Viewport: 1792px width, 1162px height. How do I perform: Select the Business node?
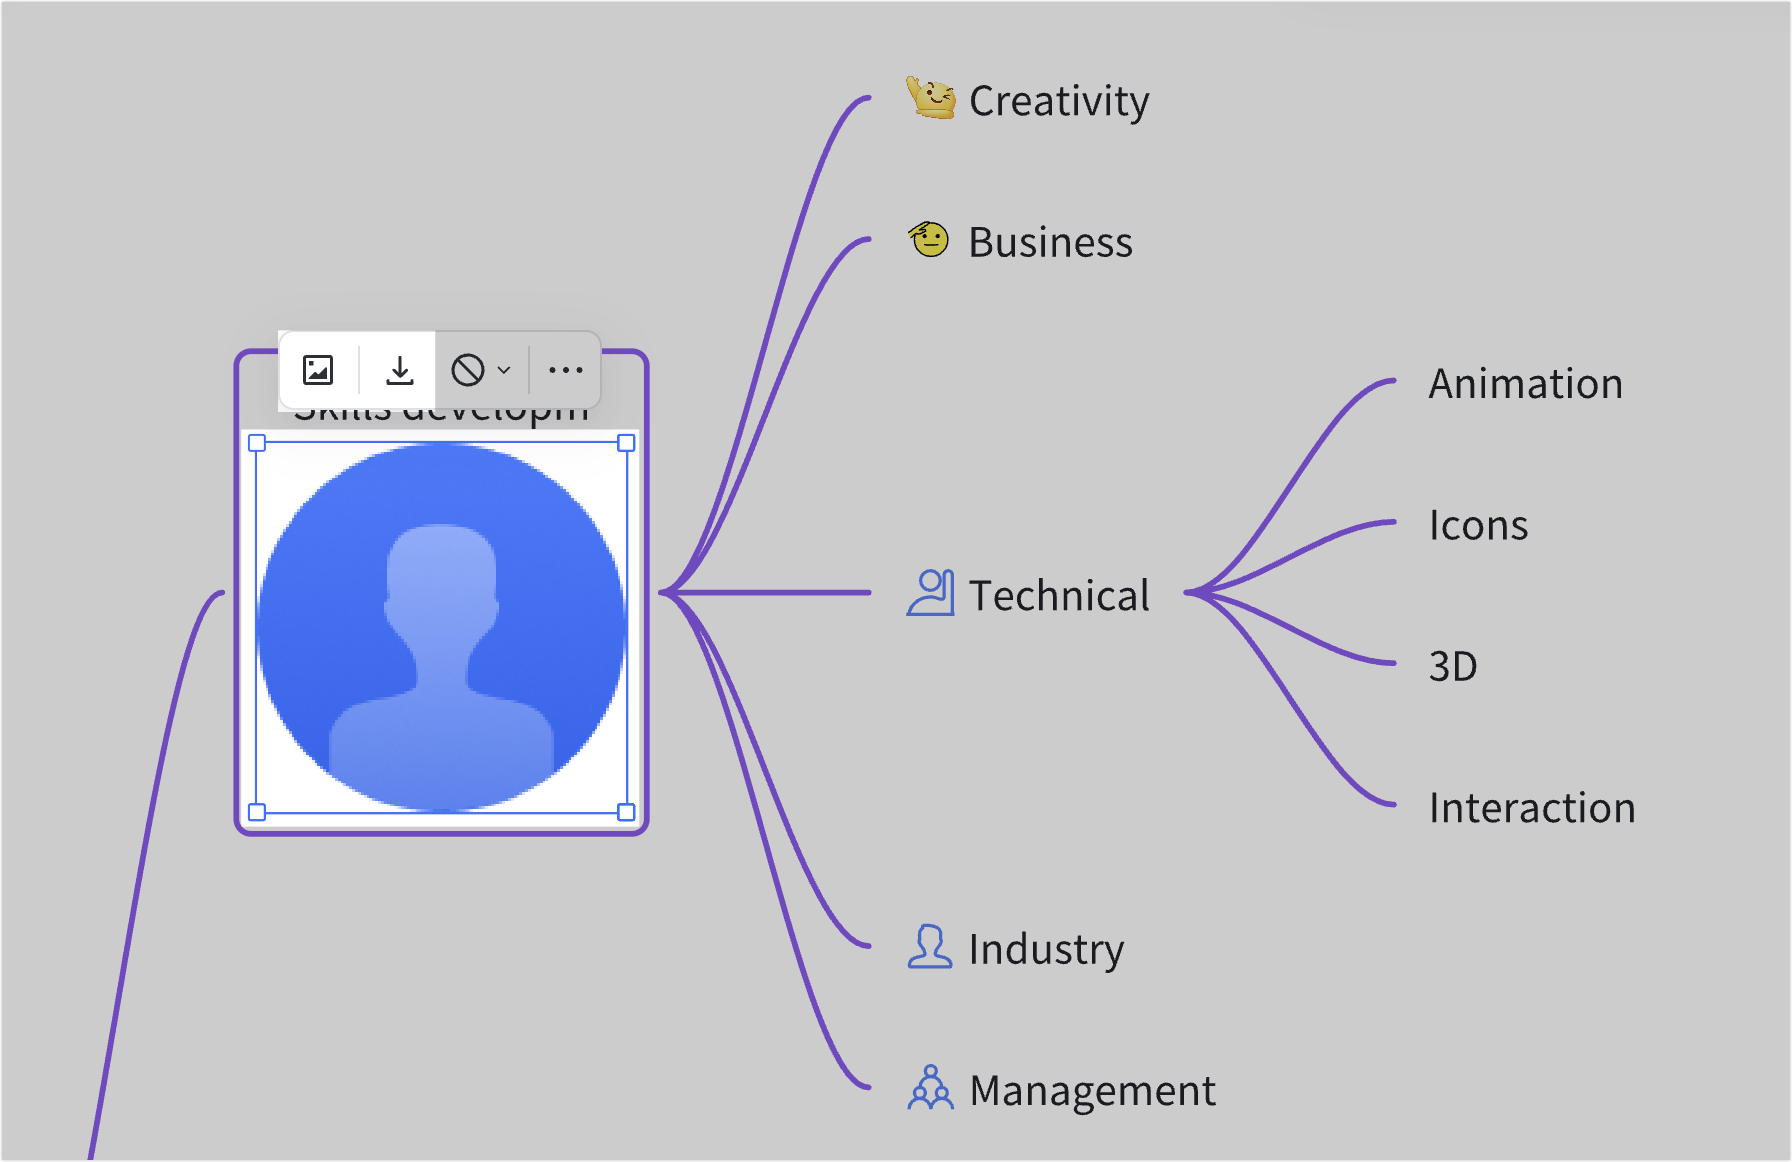point(1051,242)
